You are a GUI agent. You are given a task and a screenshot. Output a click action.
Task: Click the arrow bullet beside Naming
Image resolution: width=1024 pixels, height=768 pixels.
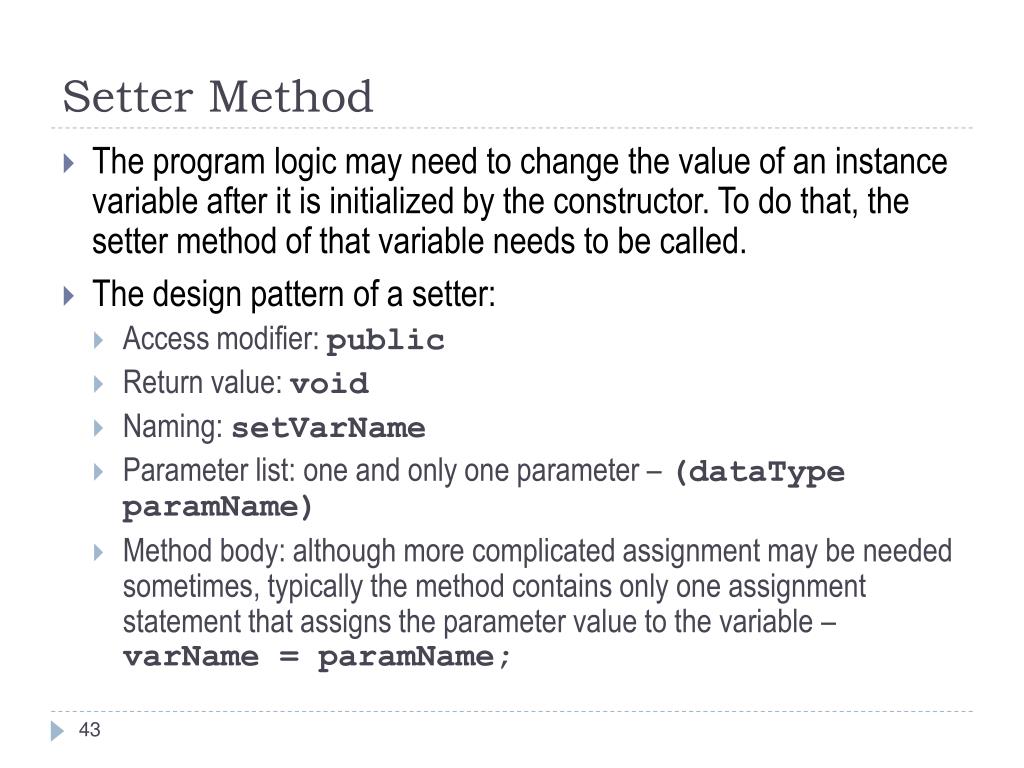[x=99, y=428]
